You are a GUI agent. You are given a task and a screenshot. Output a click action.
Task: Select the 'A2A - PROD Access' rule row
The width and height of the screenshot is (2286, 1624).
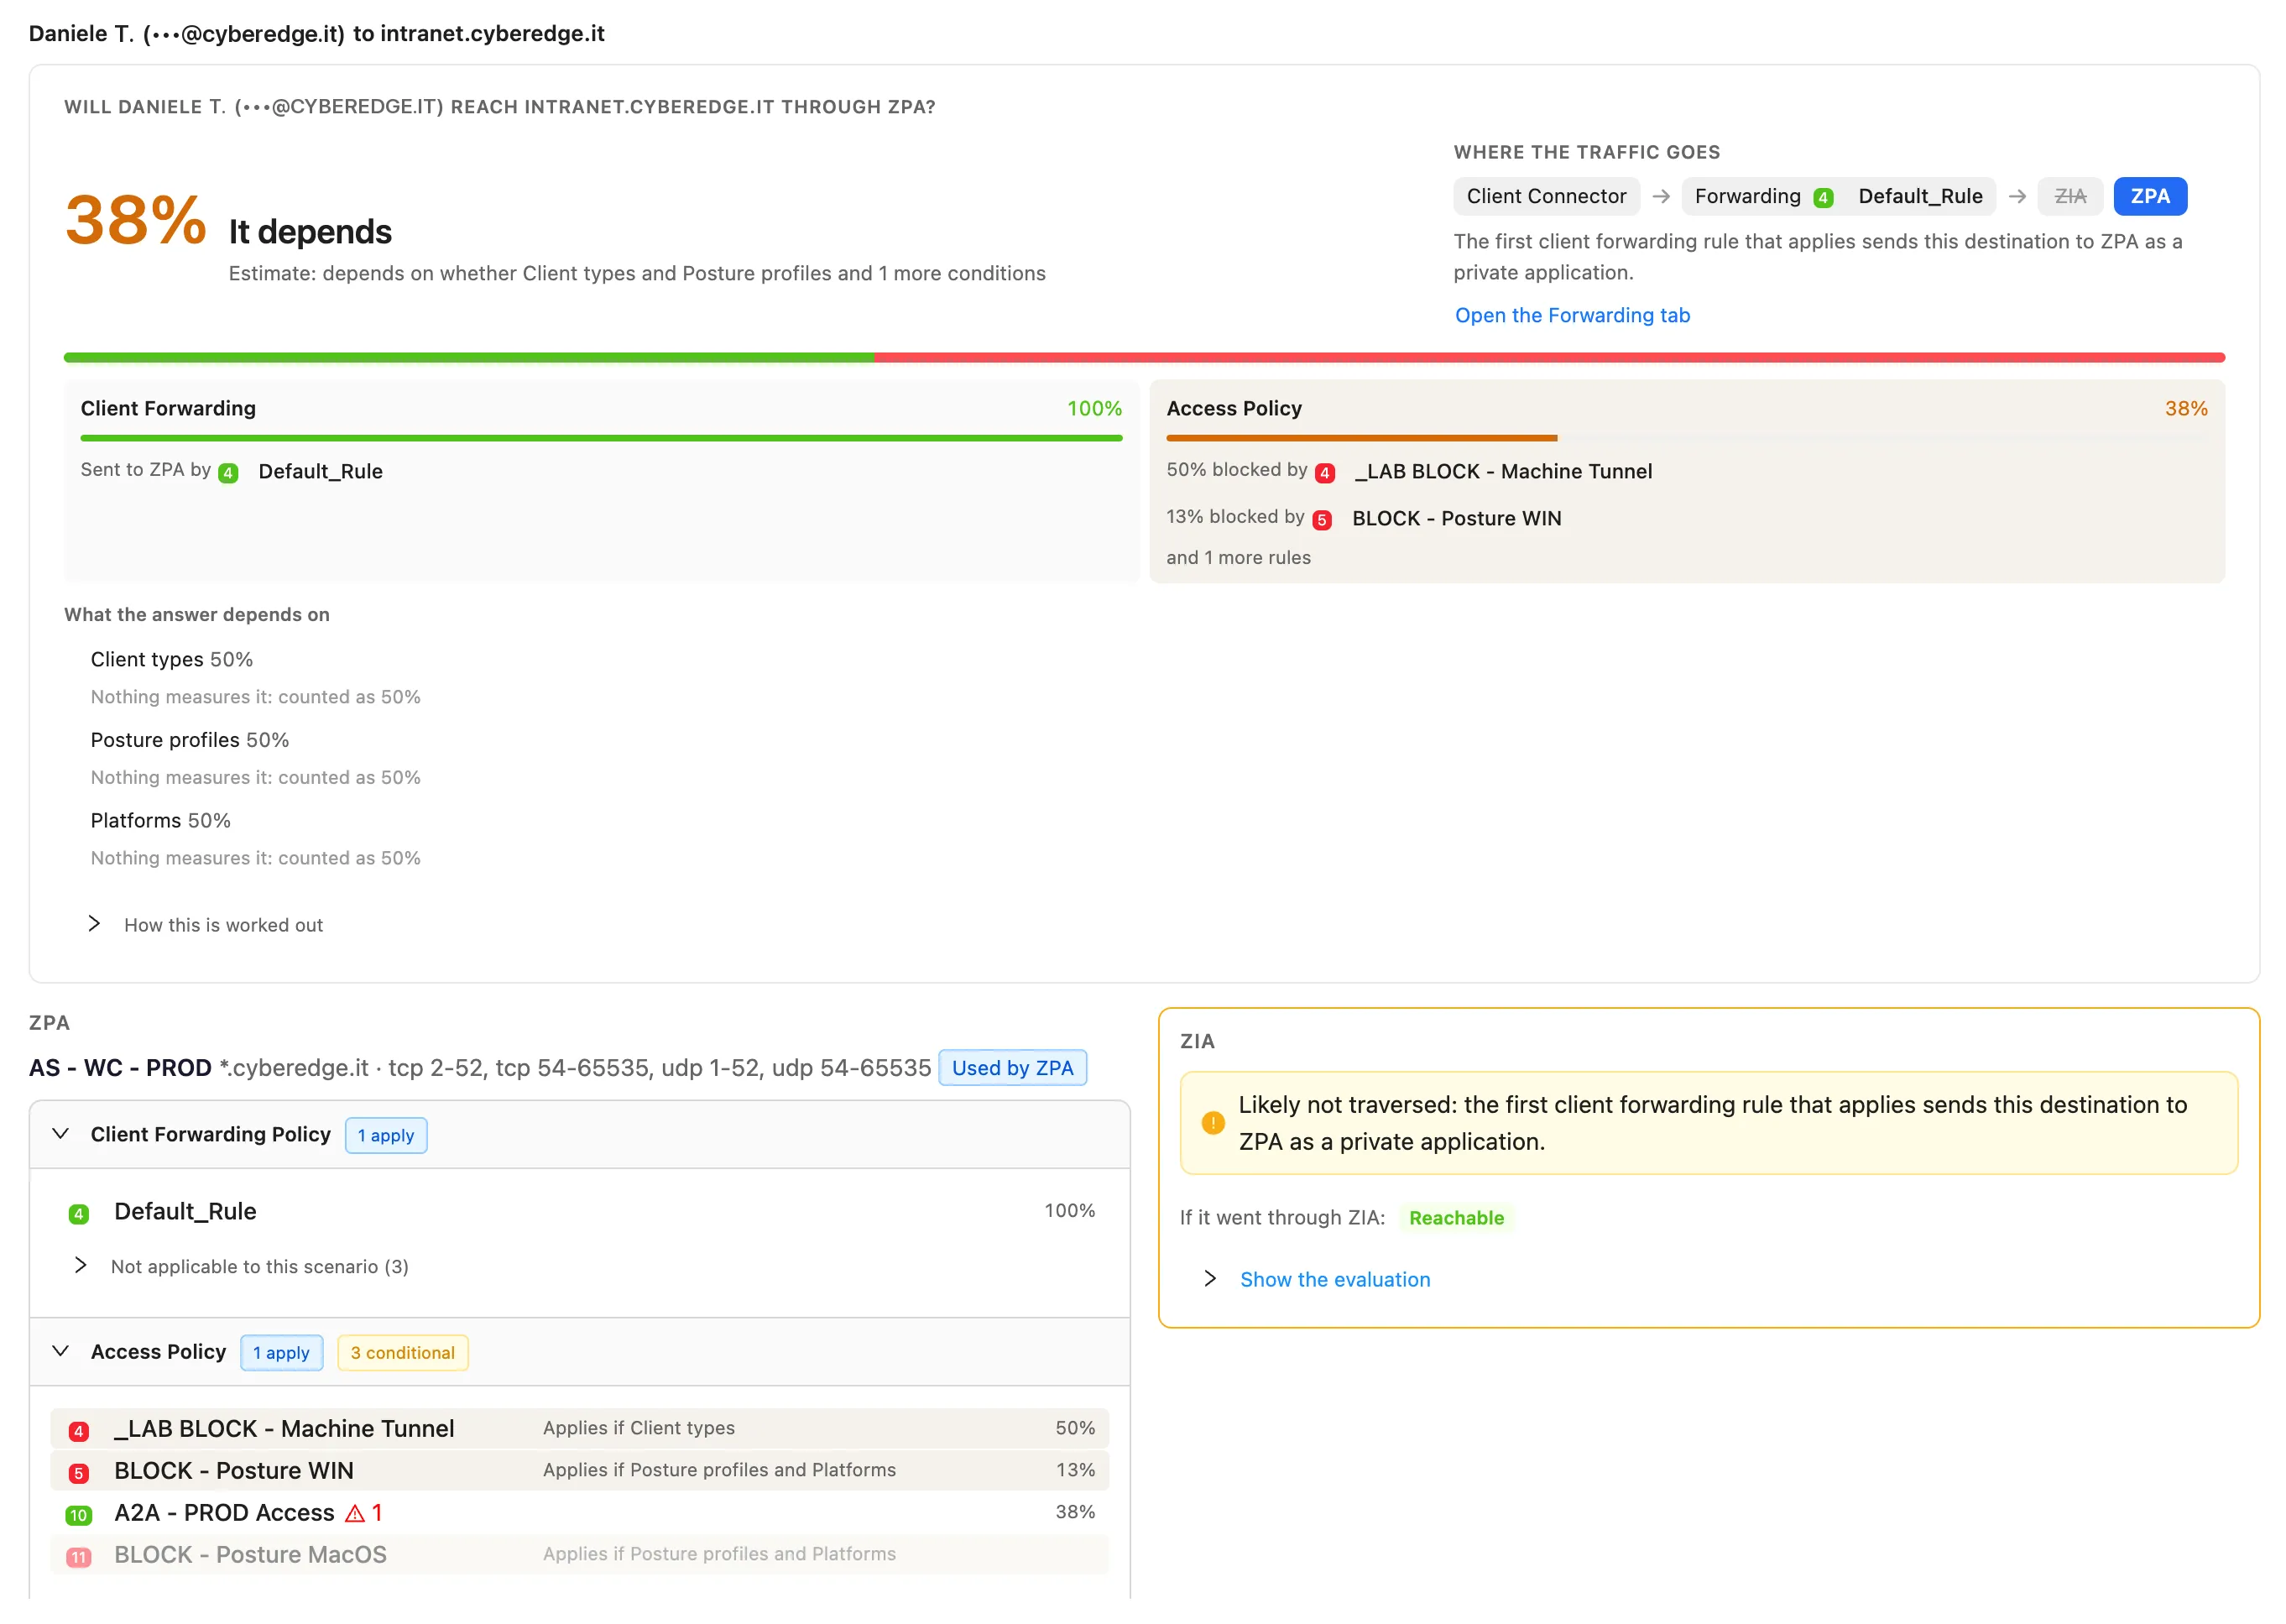click(x=579, y=1513)
